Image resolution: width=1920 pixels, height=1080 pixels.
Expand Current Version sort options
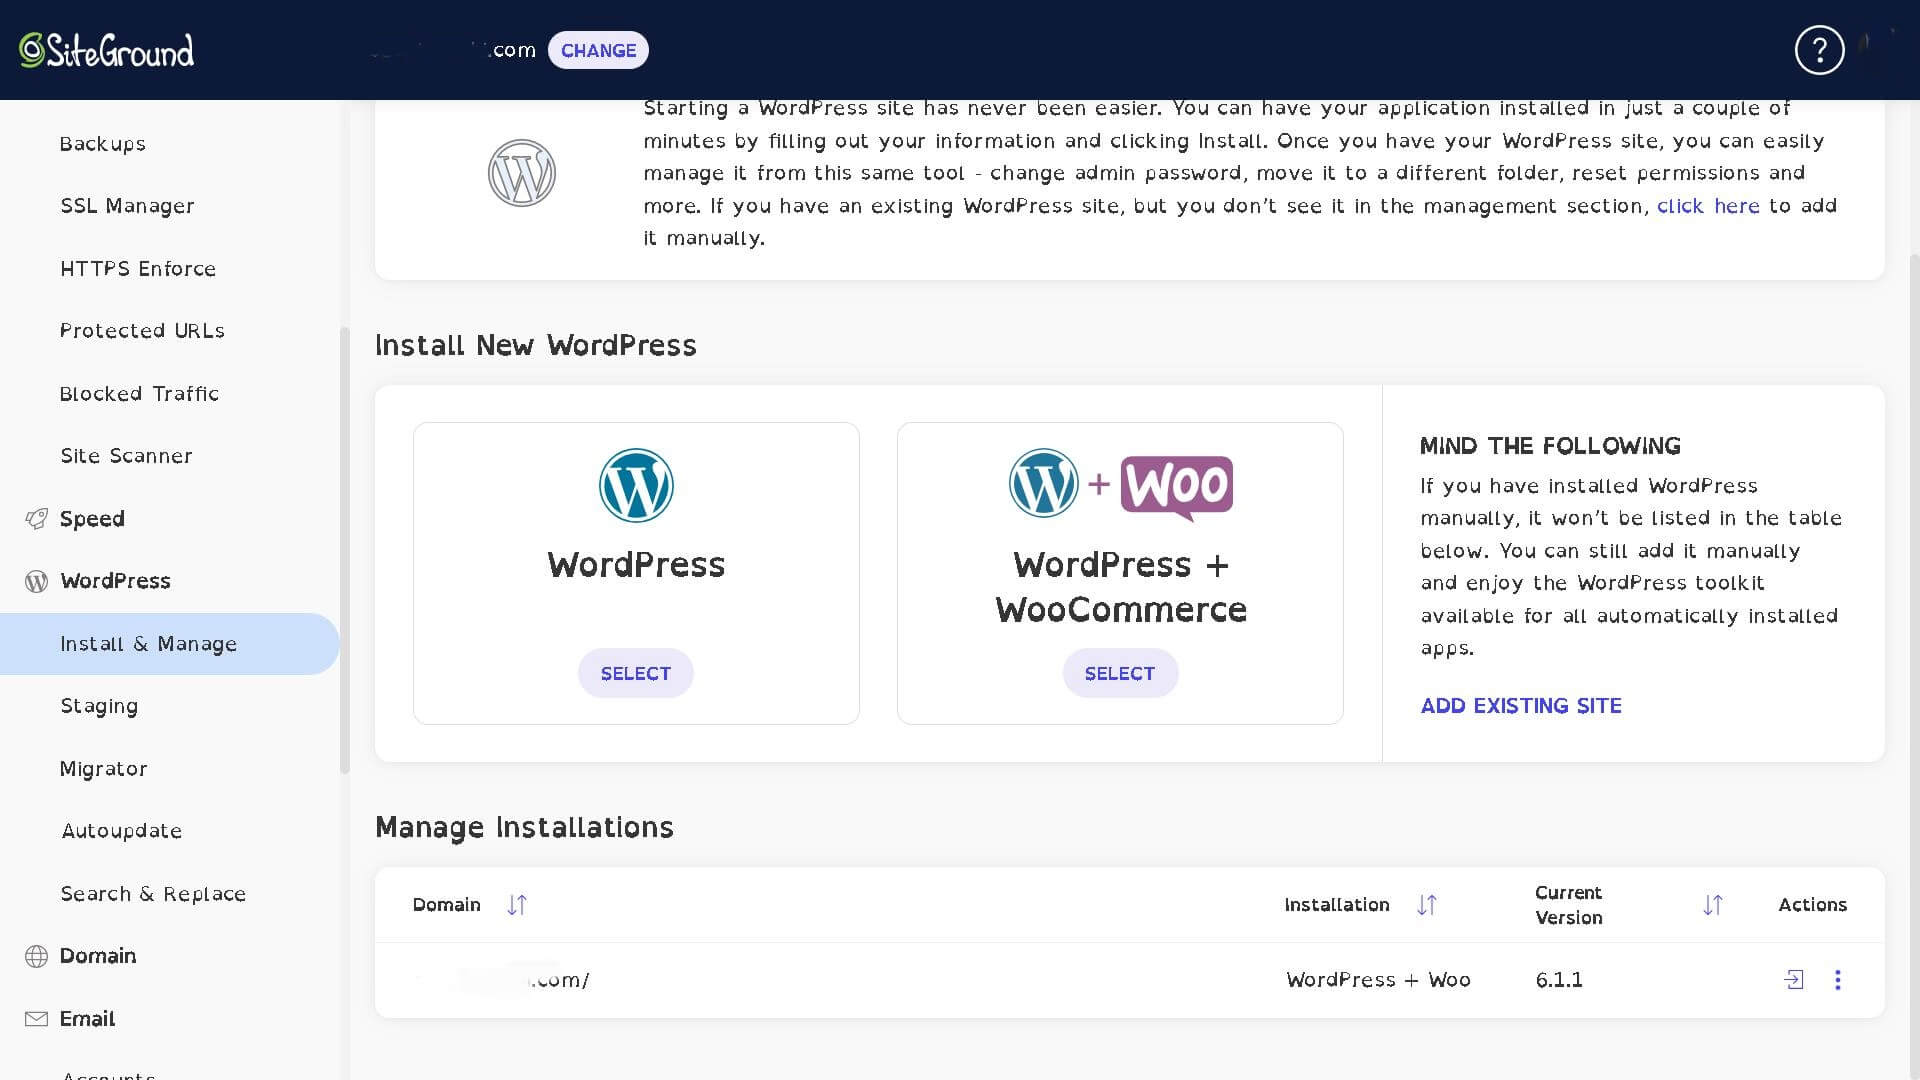tap(1713, 905)
